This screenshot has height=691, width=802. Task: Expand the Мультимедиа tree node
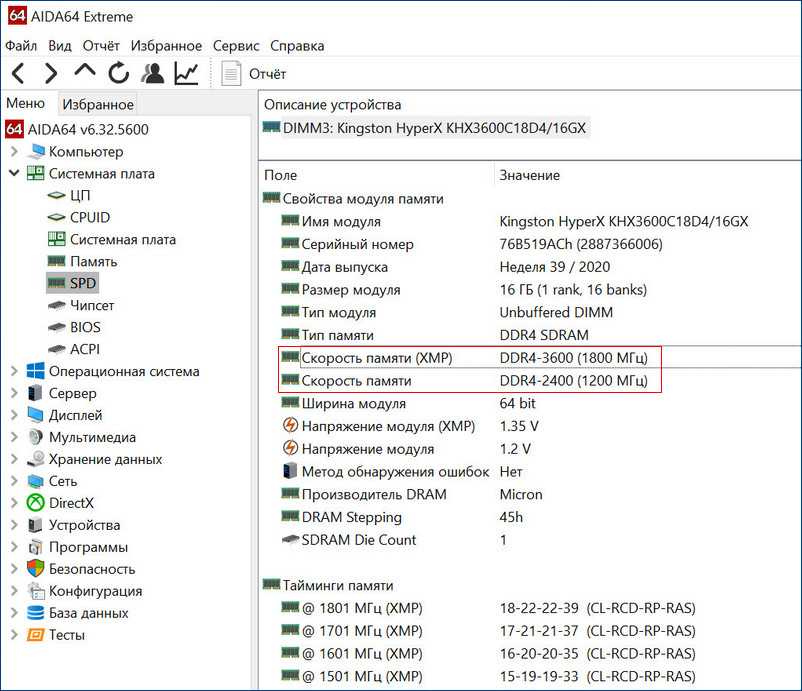coord(14,437)
